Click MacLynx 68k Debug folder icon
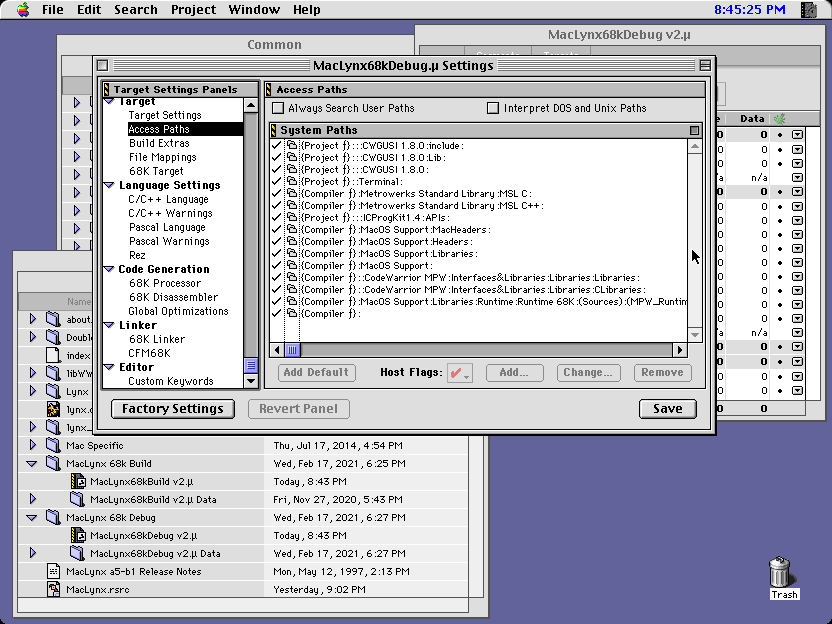Screen dimensions: 832x624 (x=54, y=517)
